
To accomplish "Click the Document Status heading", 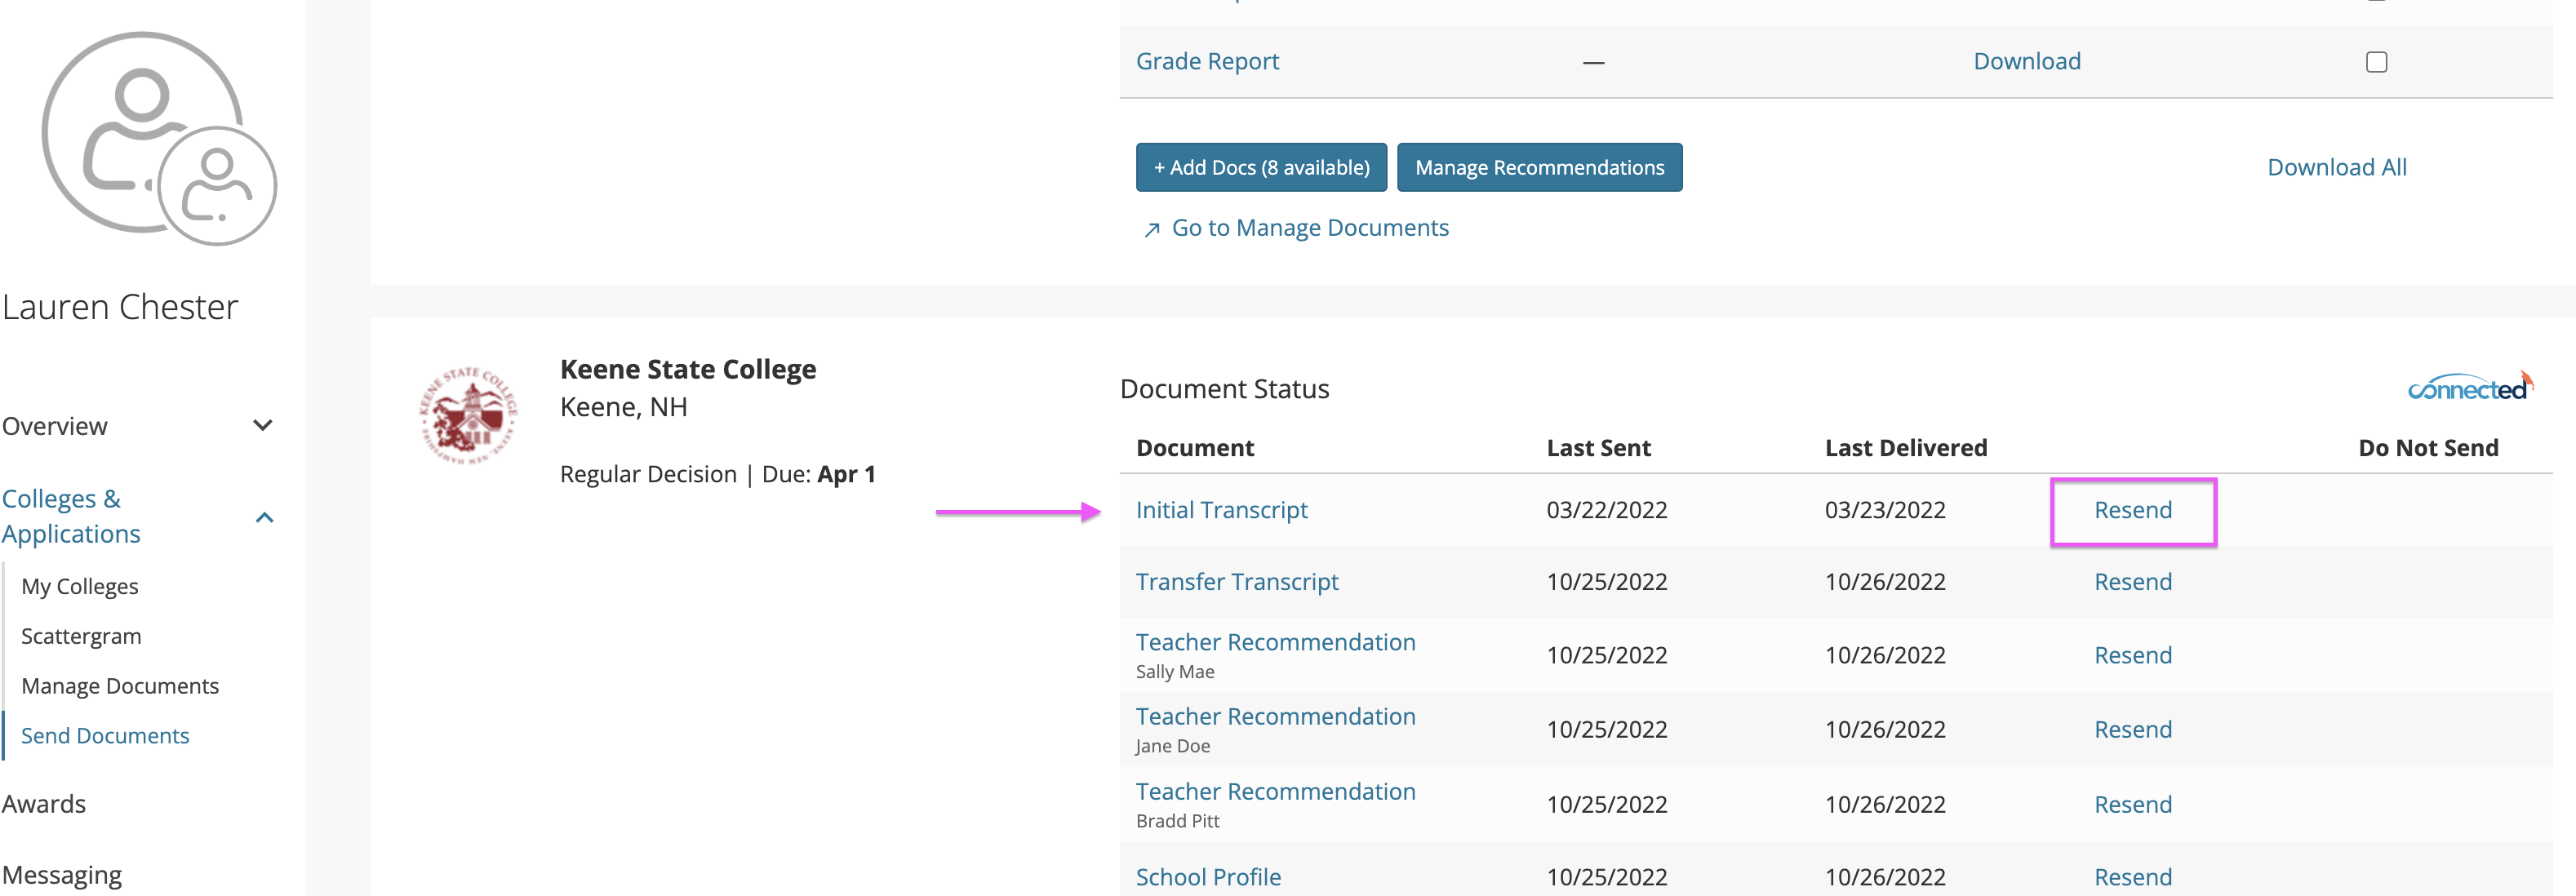I will 1224,389.
